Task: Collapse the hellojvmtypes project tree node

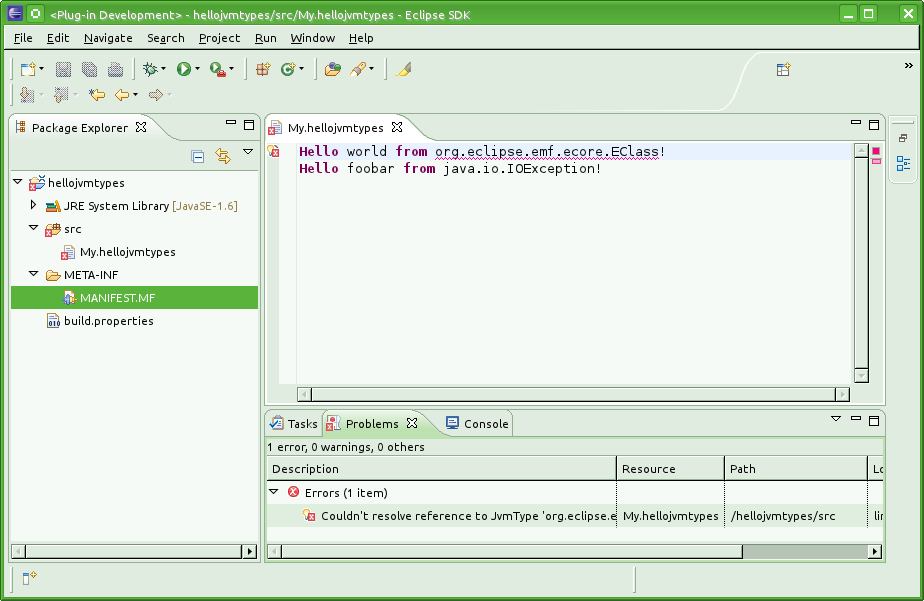Action: (18, 183)
